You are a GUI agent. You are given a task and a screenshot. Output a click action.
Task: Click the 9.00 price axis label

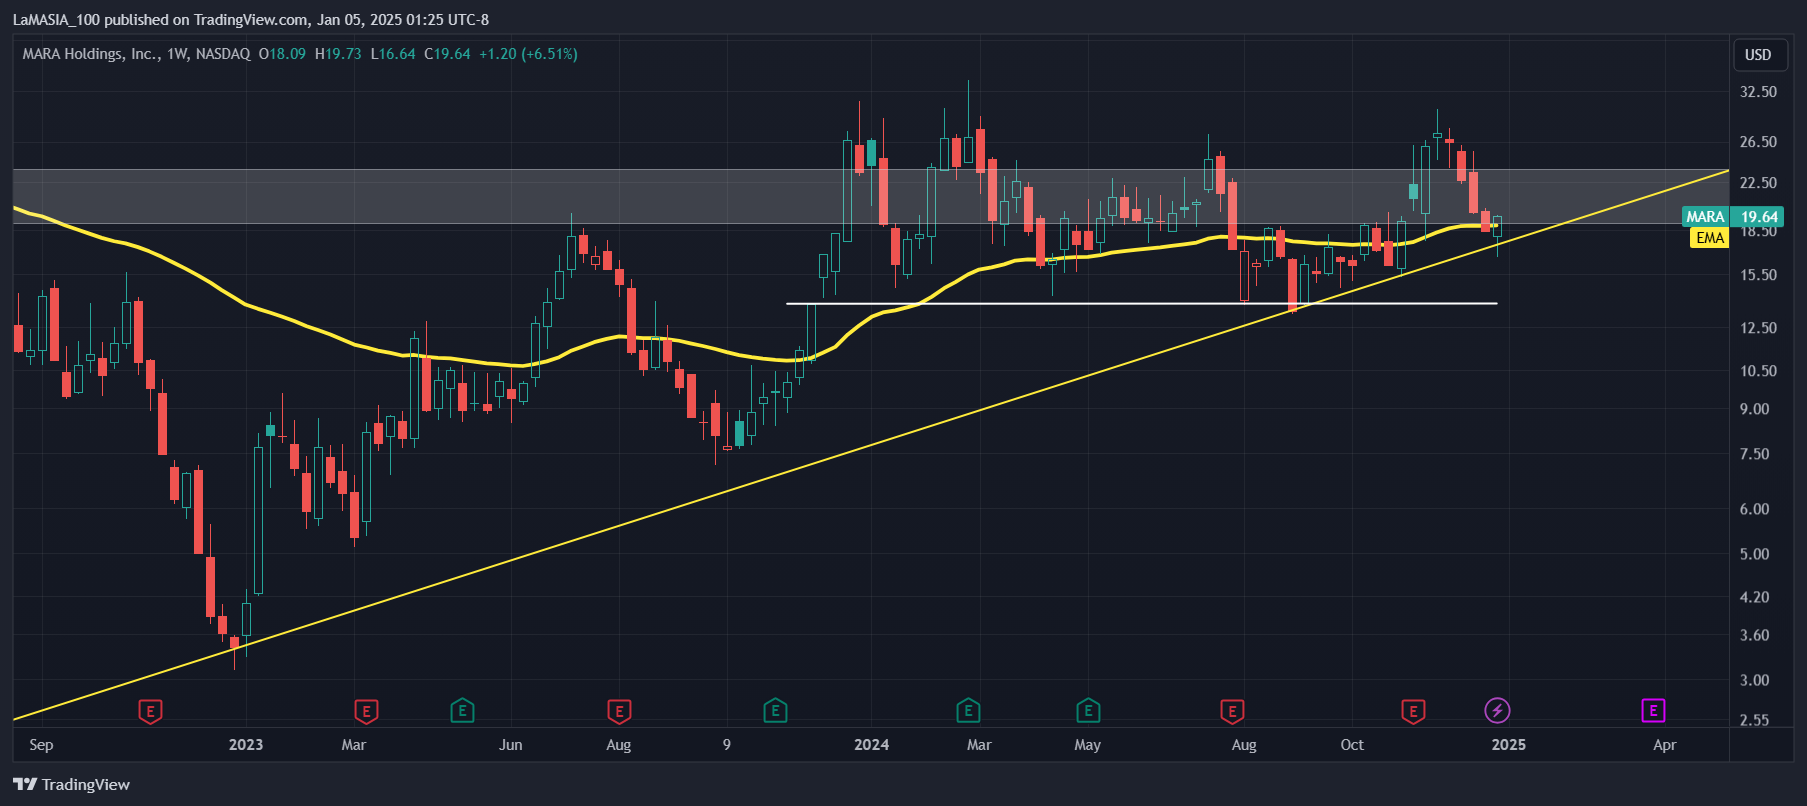pos(1754,409)
